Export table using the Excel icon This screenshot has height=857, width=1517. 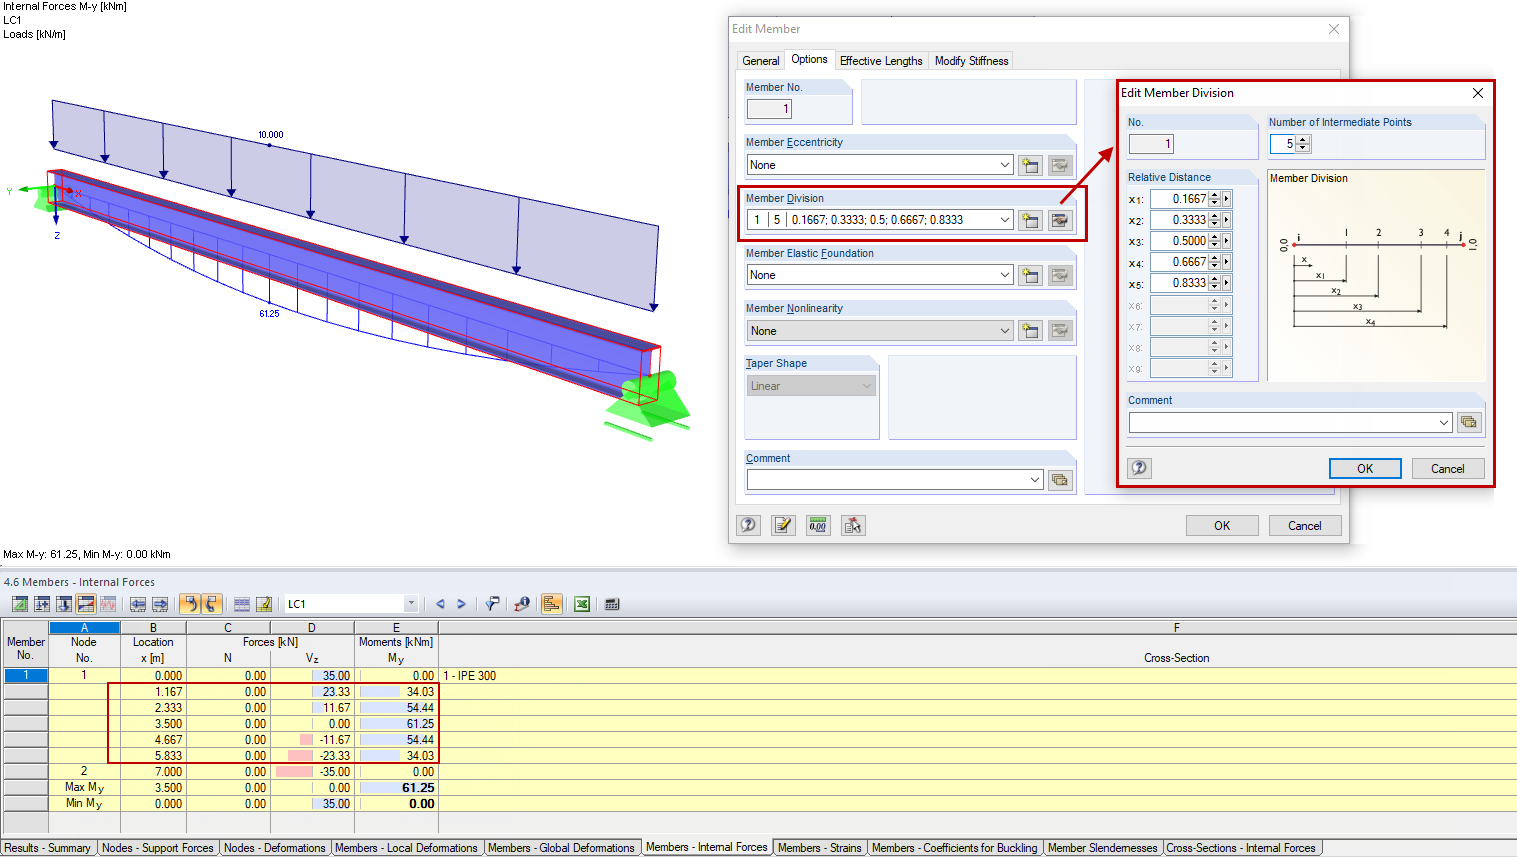(582, 604)
